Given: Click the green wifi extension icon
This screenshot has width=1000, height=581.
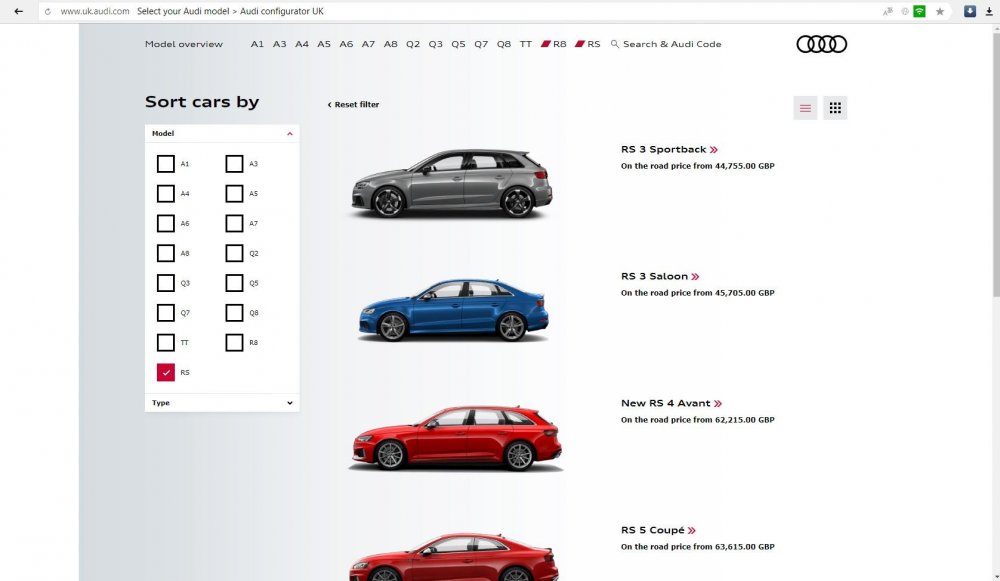Looking at the screenshot, I should 919,11.
